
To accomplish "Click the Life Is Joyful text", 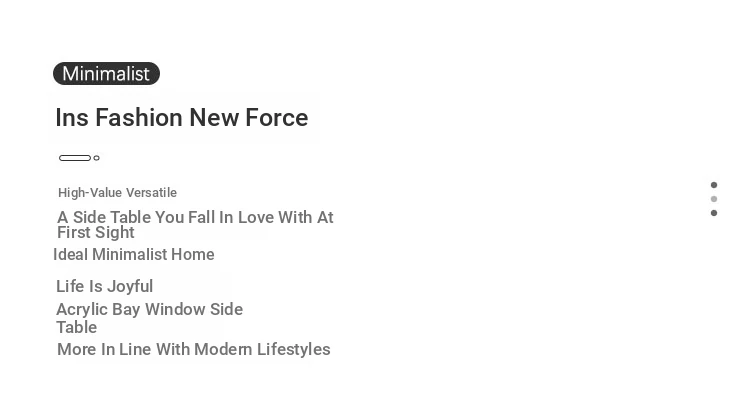I will [x=105, y=286].
